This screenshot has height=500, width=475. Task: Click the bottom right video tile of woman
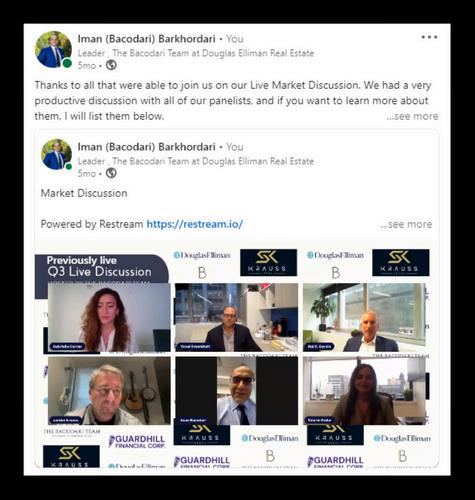[364, 391]
